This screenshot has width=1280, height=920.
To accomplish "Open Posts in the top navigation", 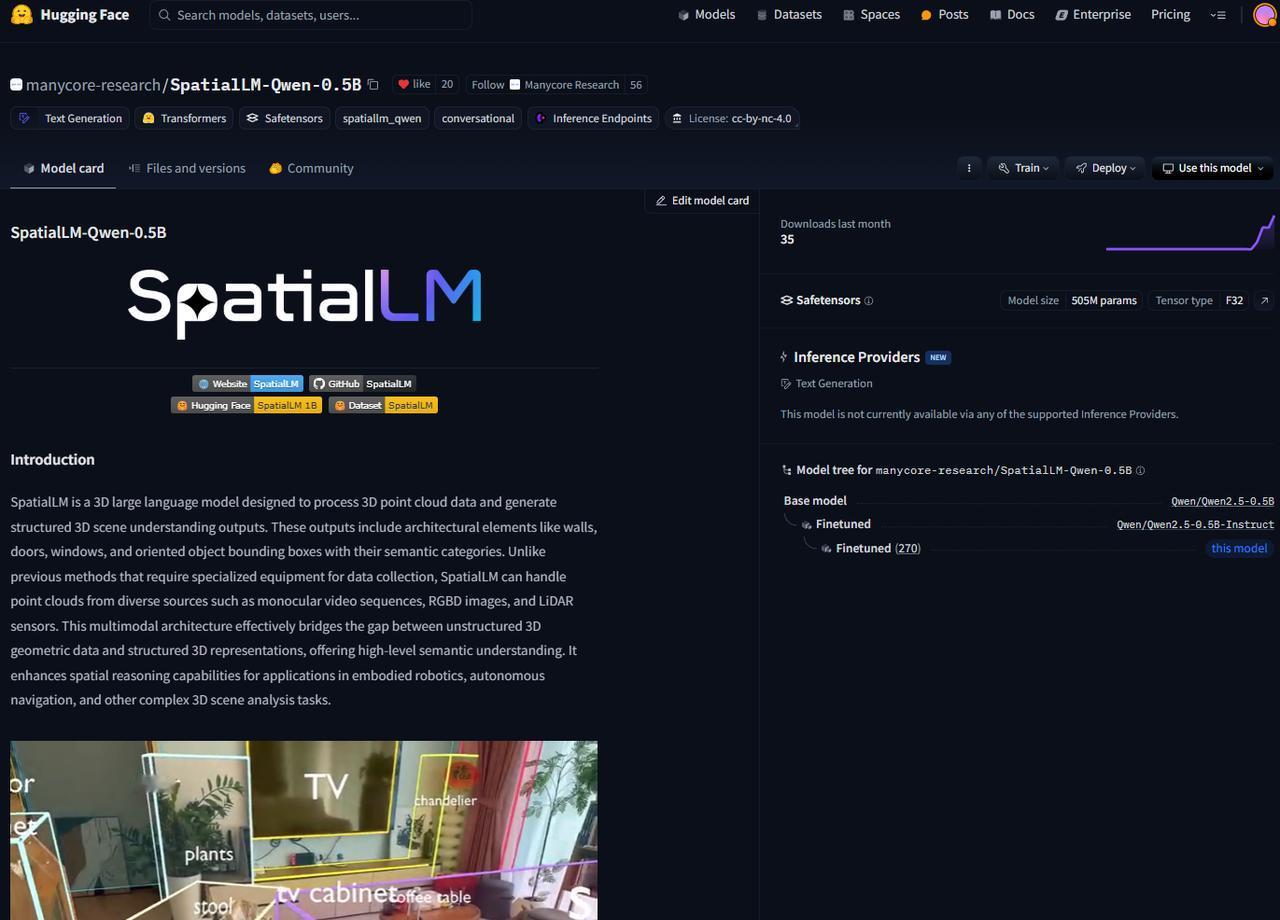I will [944, 15].
